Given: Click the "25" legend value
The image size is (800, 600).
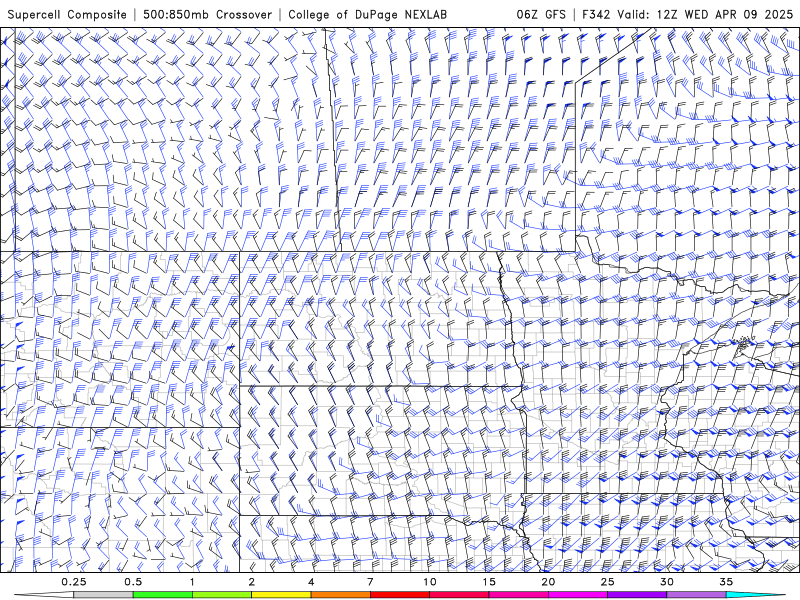Looking at the screenshot, I should click(x=607, y=582).
